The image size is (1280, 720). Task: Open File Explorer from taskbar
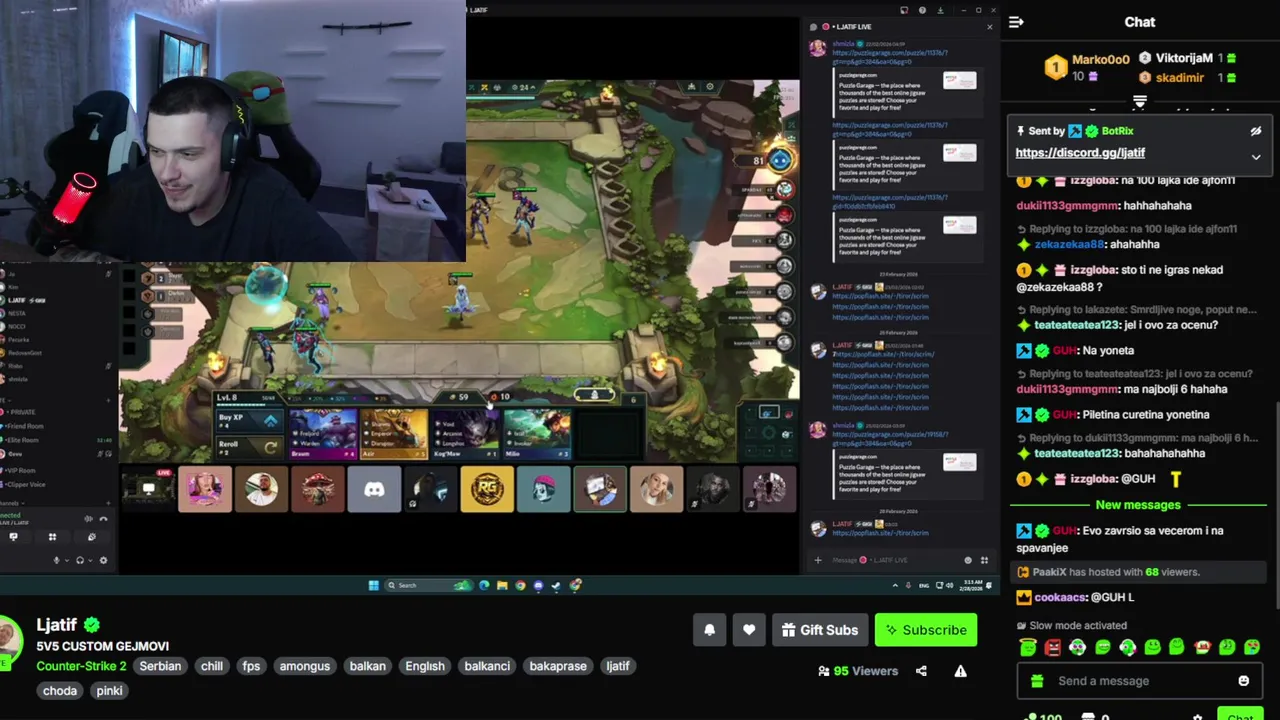[x=502, y=585]
